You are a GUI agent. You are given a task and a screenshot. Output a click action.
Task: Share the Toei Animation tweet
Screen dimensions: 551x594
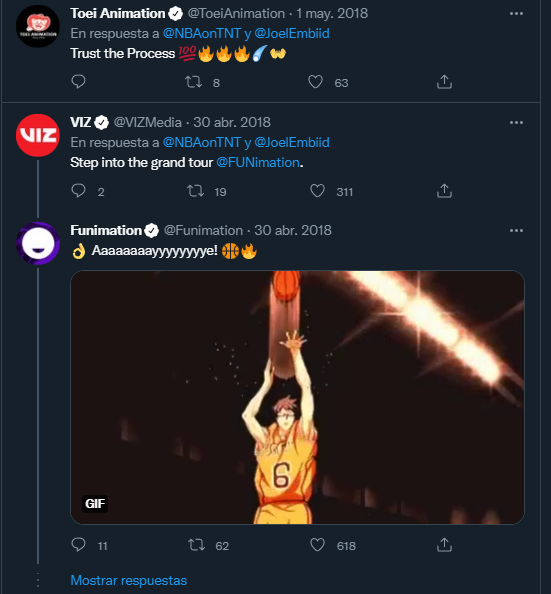pos(444,82)
